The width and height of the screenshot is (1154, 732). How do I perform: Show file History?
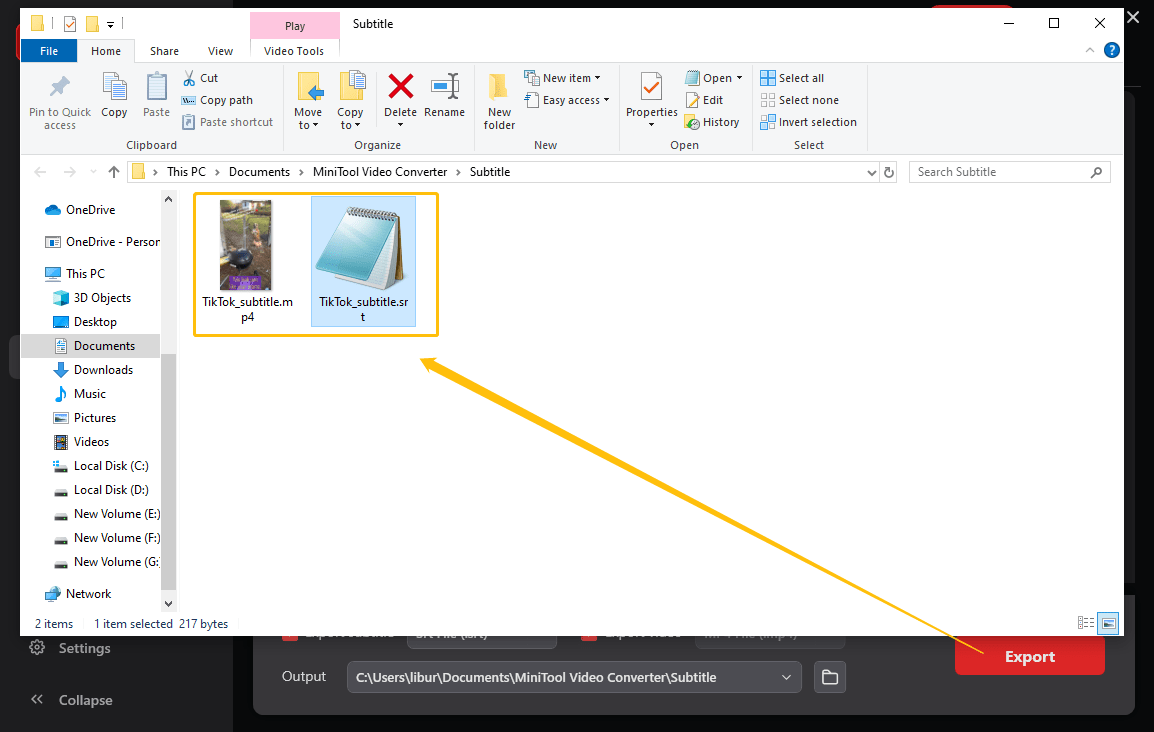point(712,122)
